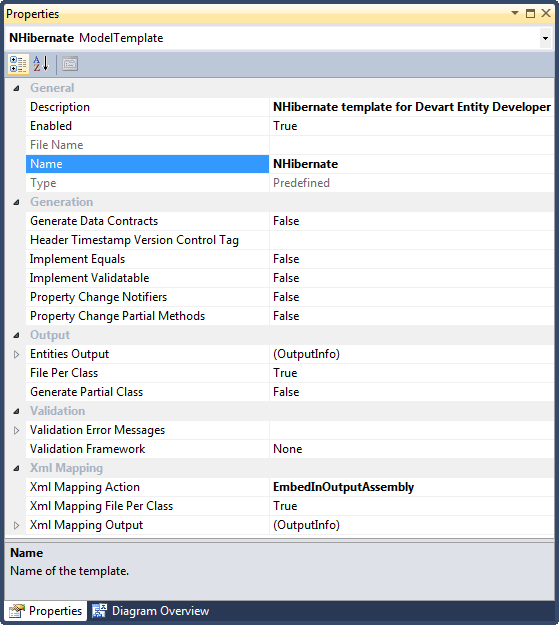Click Xml Mapping Output value (OutputInfo)
559x625 pixels.
(x=306, y=525)
